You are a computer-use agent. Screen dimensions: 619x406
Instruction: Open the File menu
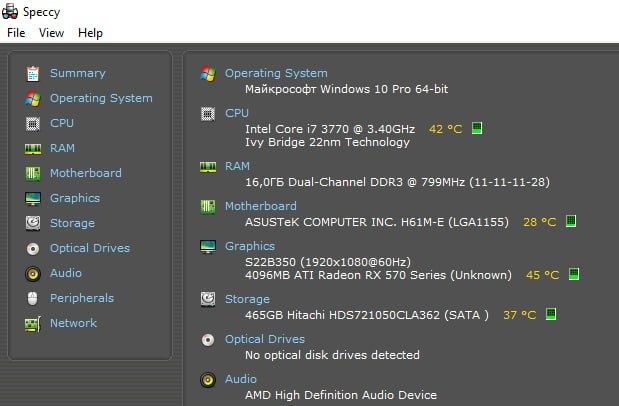[16, 33]
